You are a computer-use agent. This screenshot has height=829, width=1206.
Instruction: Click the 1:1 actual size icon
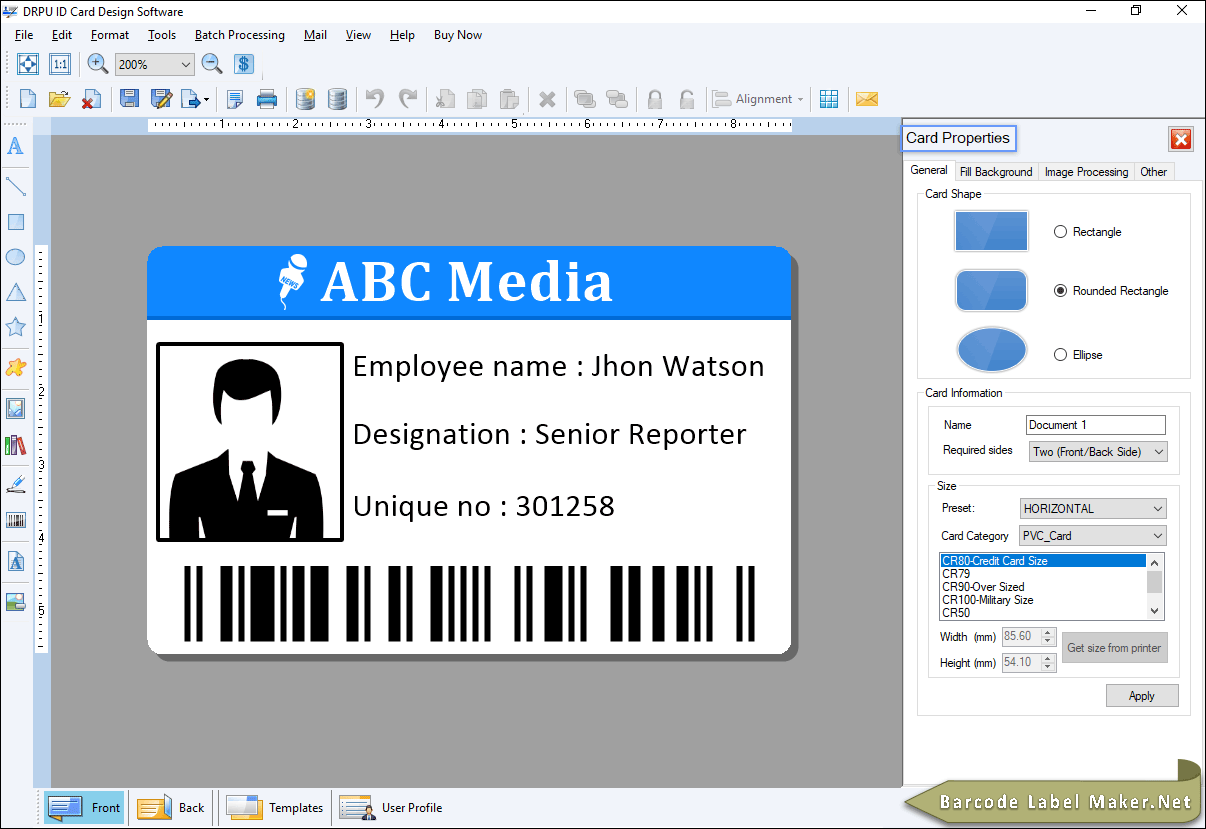click(60, 64)
